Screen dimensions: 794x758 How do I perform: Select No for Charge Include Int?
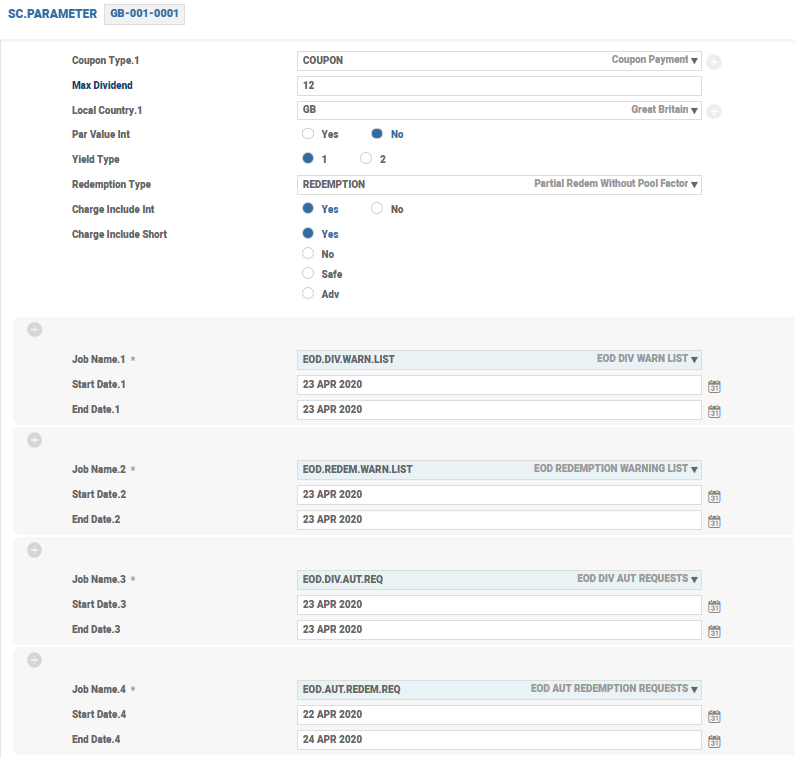pyautogui.click(x=377, y=209)
